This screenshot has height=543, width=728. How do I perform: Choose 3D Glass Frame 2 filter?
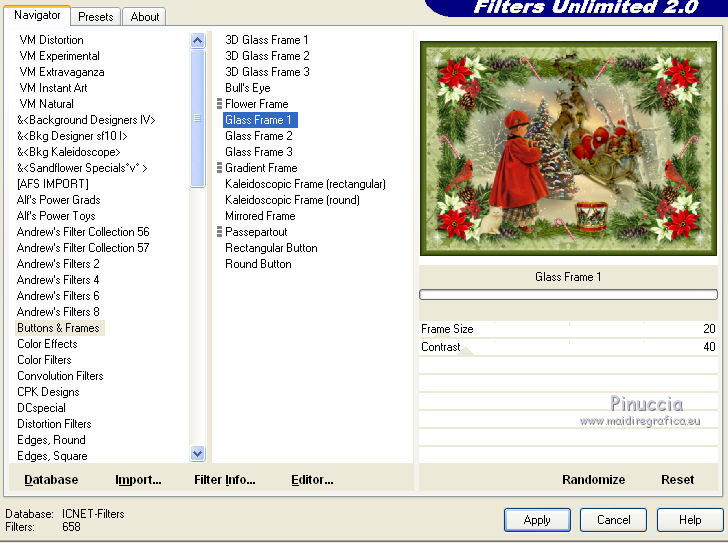click(x=267, y=56)
